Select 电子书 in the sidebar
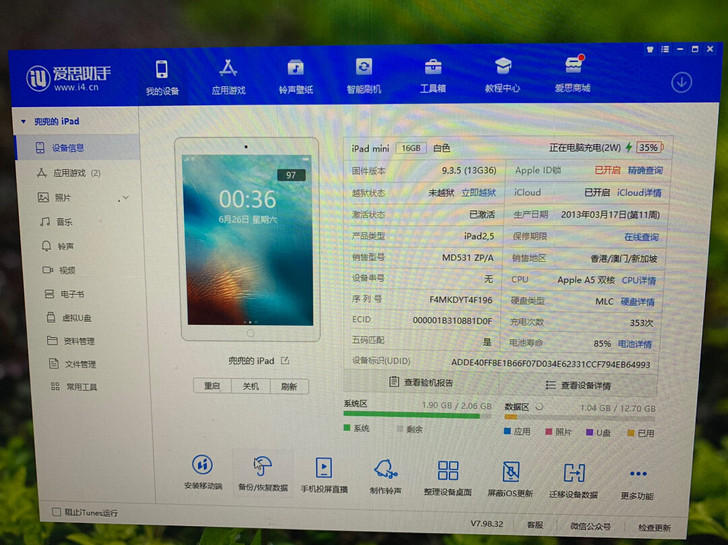728x545 pixels. [x=64, y=294]
